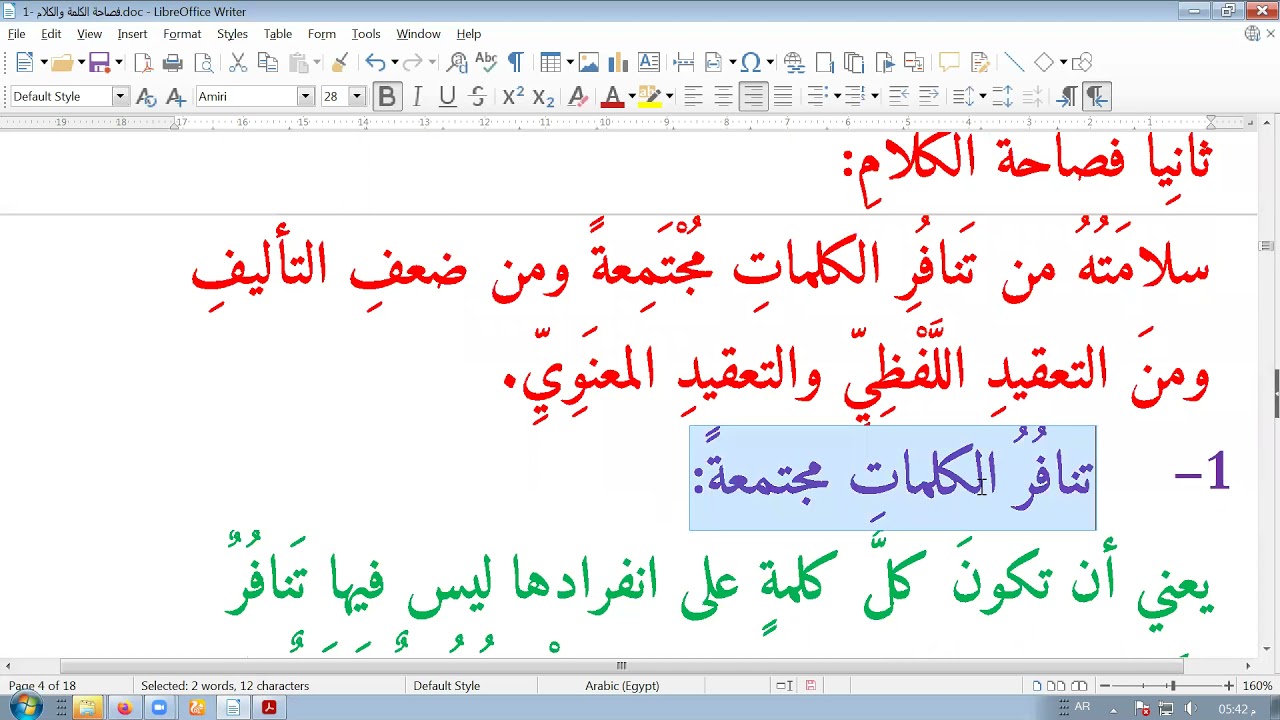Insert a chart
Screen dimensions: 1280x720
(618, 63)
